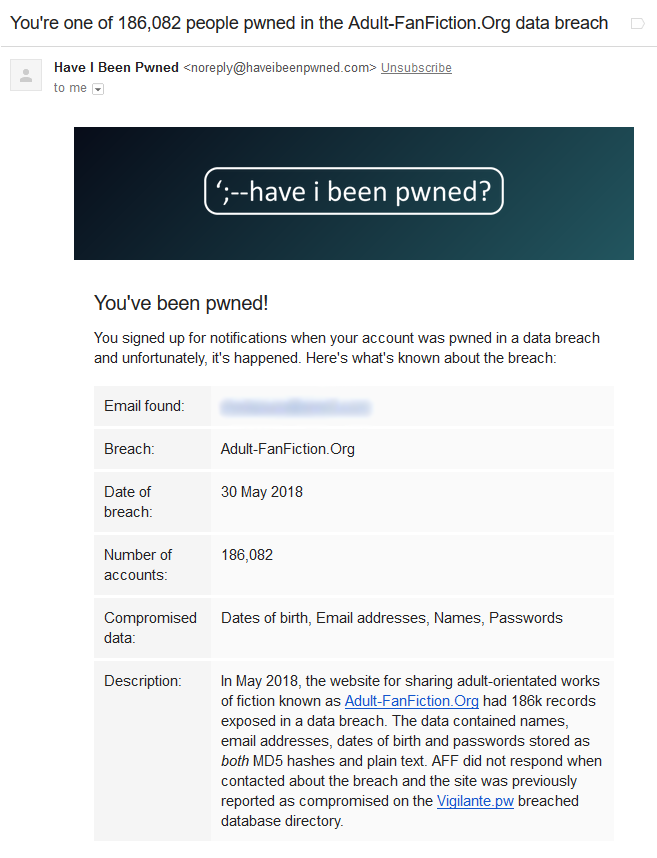Image resolution: width=657 pixels, height=858 pixels.
Task: Click the Unsubscribe link
Action: [416, 68]
